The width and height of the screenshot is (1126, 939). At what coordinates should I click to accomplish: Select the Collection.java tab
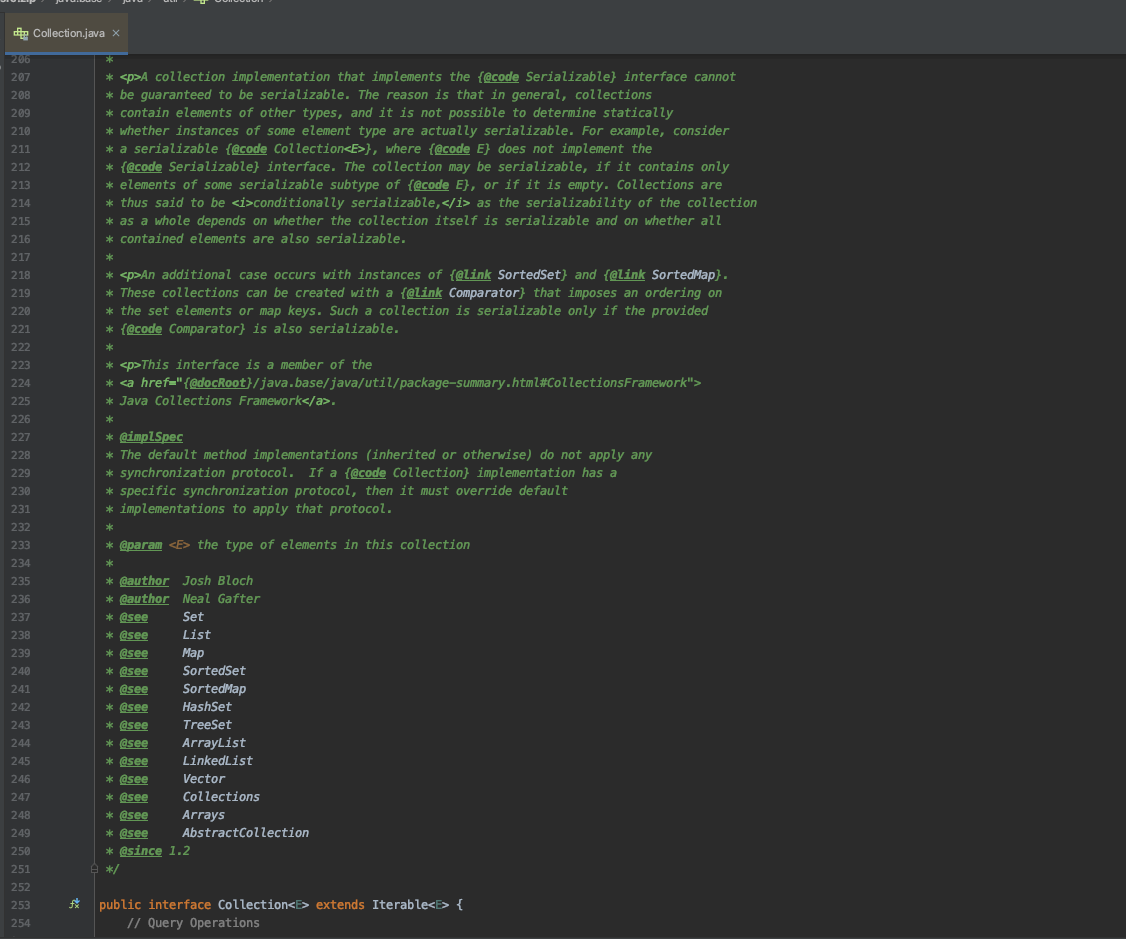click(x=68, y=33)
